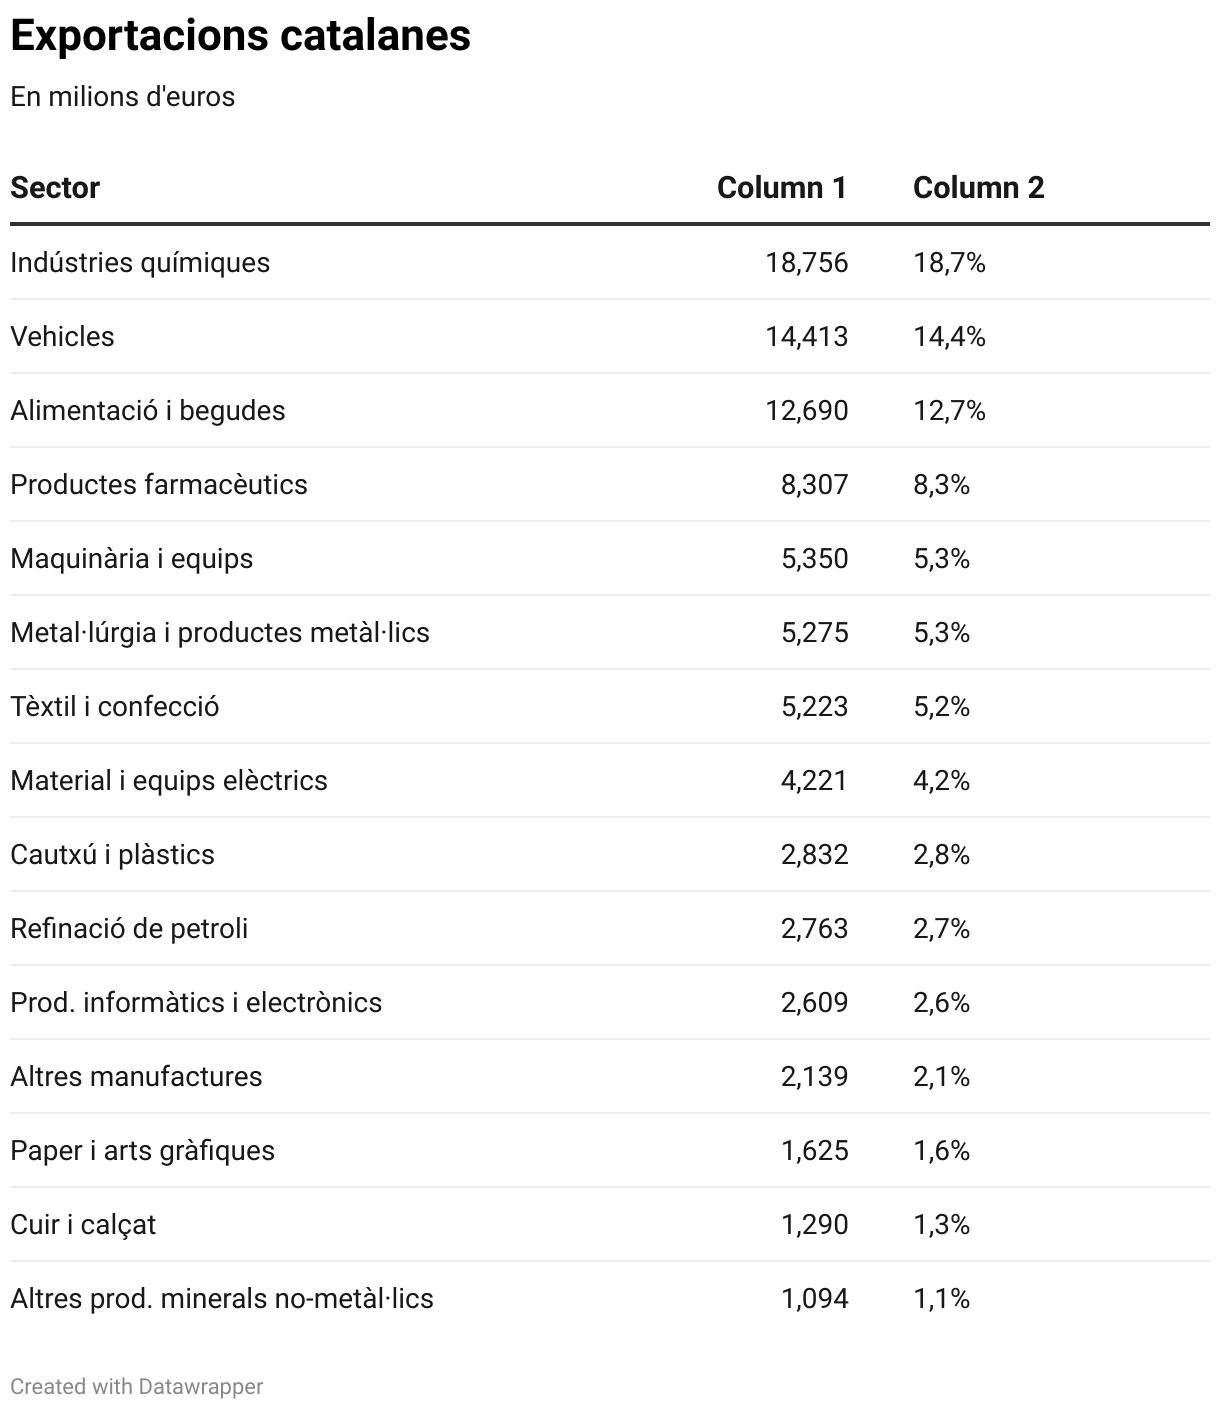Click the Column 2 header
Screen dimensions: 1220x1410
978,188
